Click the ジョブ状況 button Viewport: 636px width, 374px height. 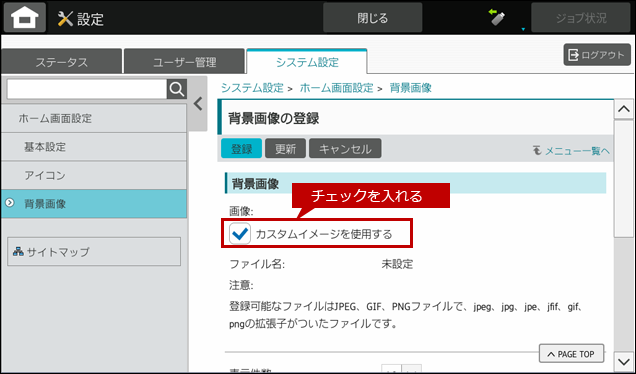[581, 18]
